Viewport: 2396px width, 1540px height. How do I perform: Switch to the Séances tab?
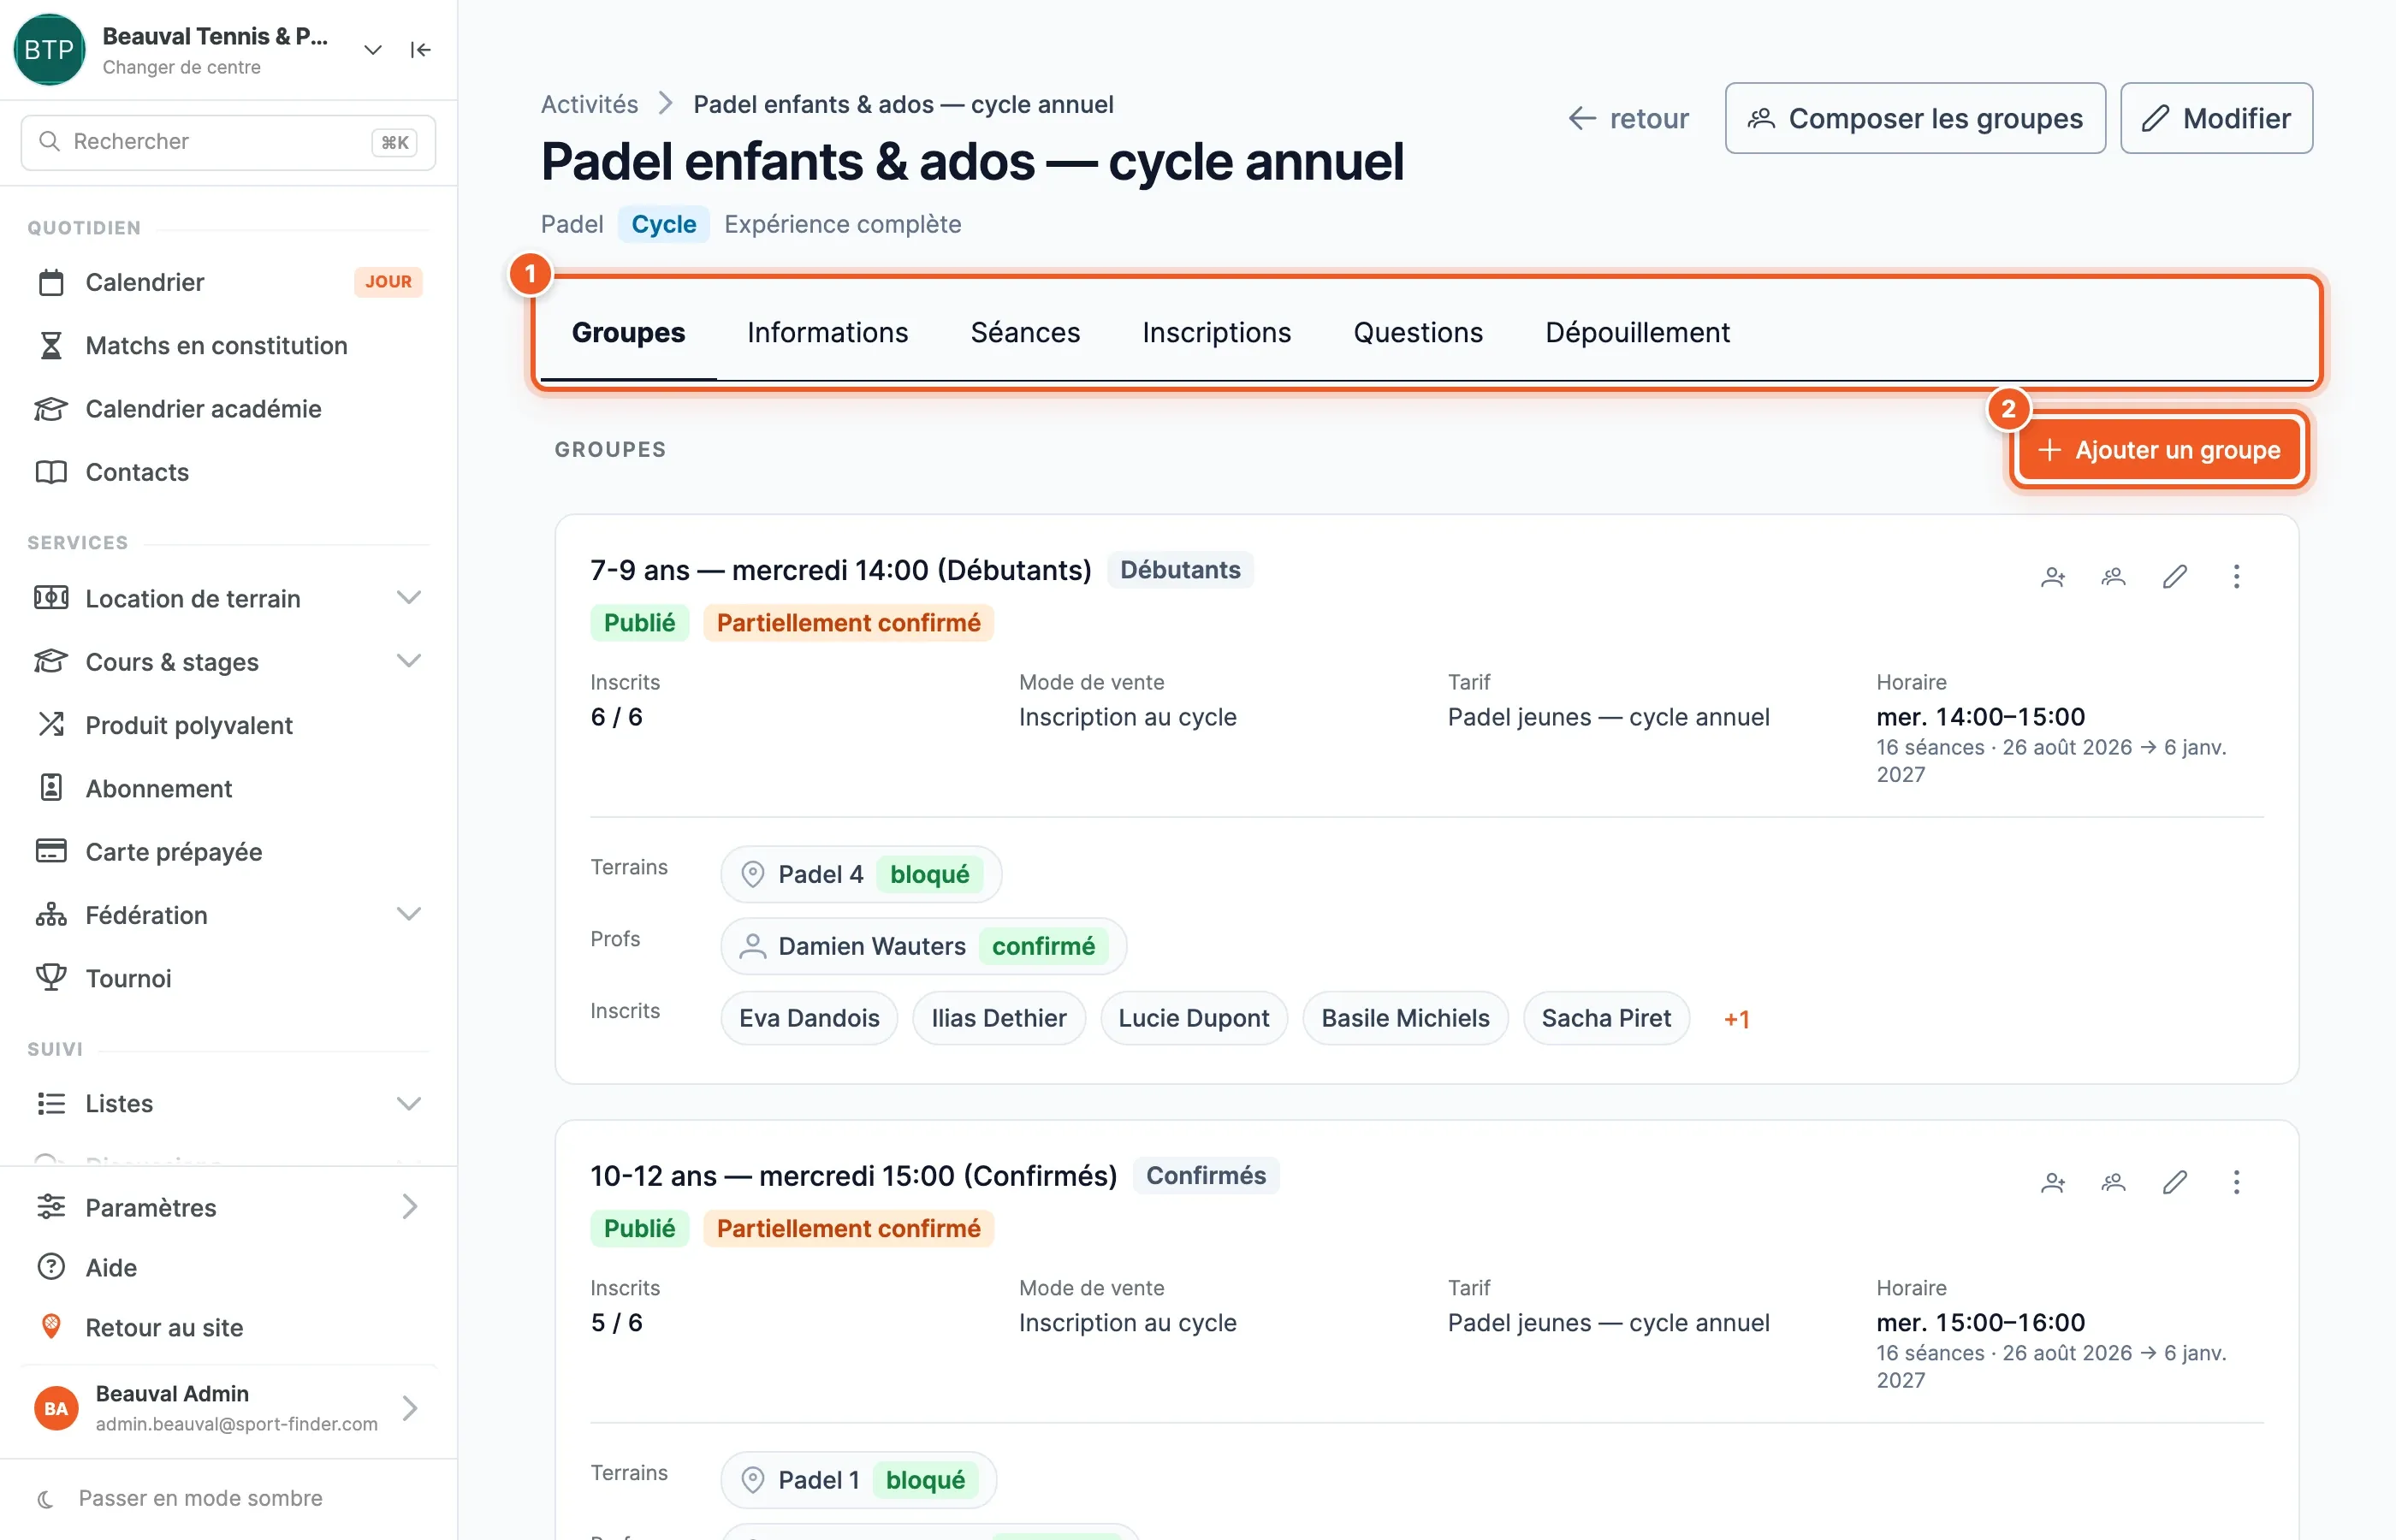pos(1025,332)
